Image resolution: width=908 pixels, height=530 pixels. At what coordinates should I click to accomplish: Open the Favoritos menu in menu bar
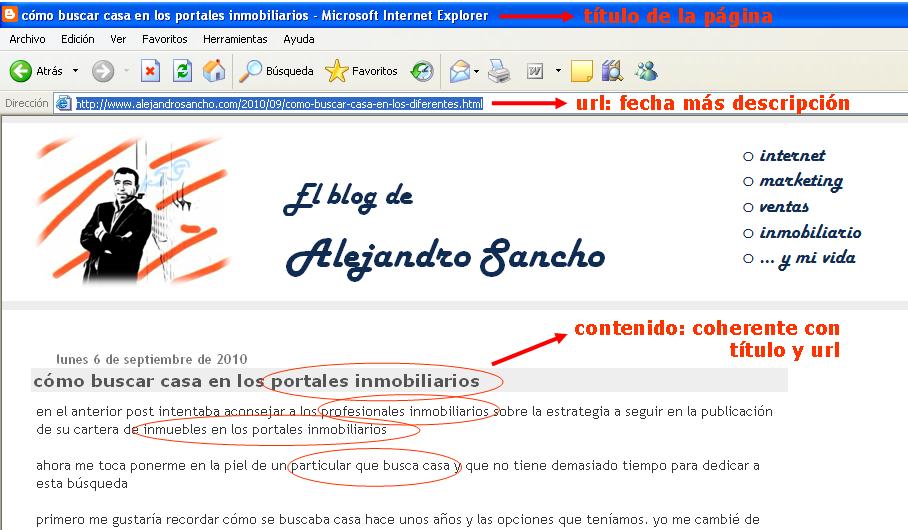click(x=164, y=39)
